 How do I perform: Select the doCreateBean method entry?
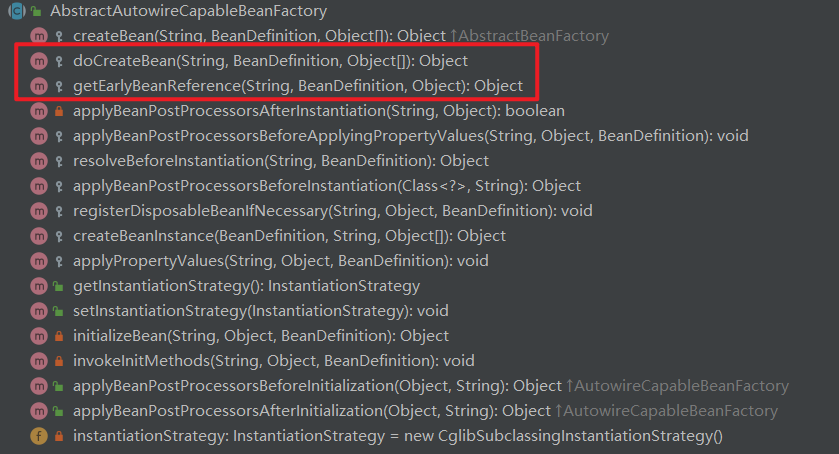tap(270, 61)
